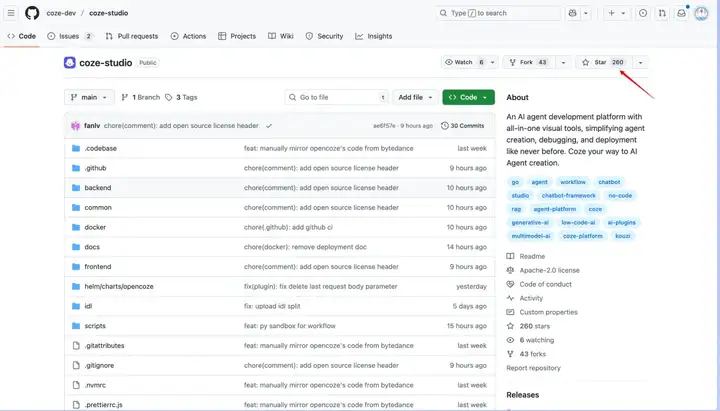720x411 pixels.
Task: Expand the Fork options dropdown arrow
Action: (x=563, y=62)
